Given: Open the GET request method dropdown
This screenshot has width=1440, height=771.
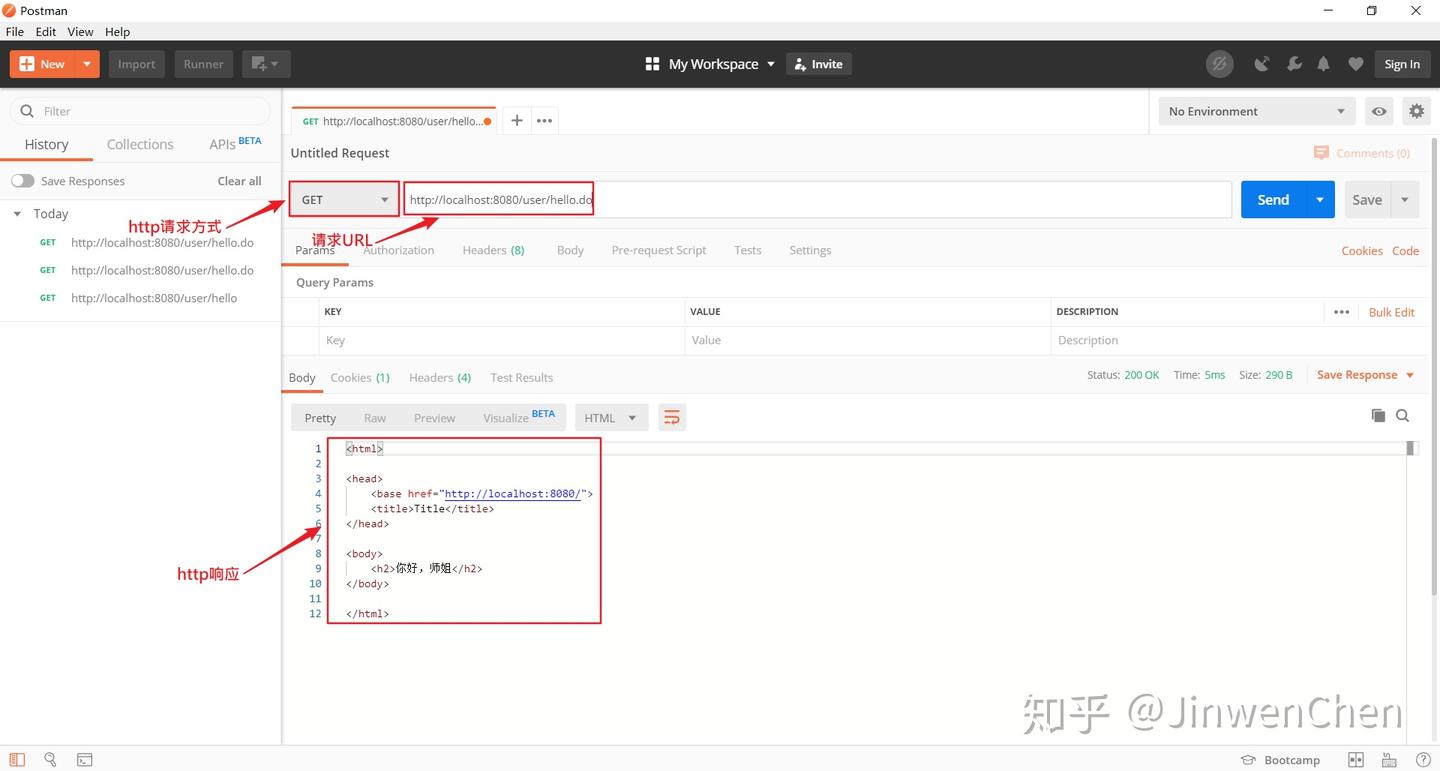Looking at the screenshot, I should coord(343,199).
